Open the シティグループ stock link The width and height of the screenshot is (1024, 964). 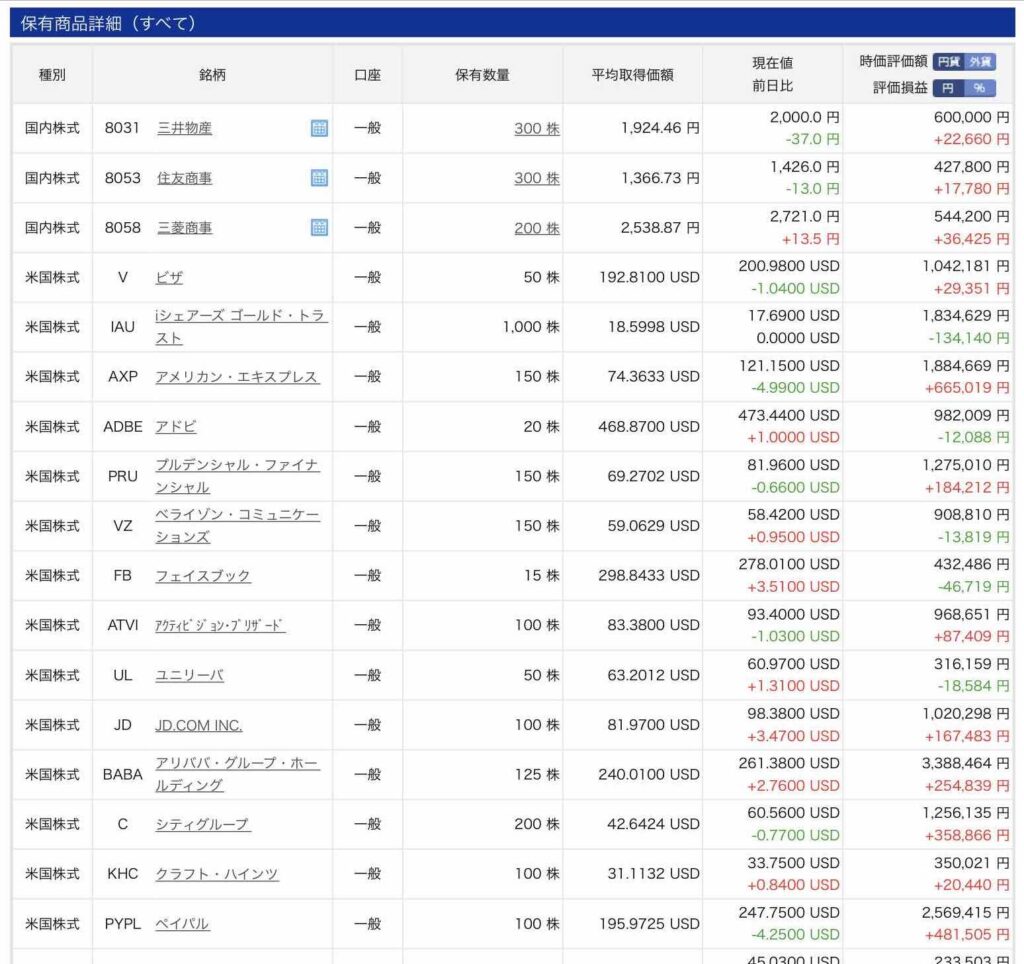pyautogui.click(x=203, y=824)
